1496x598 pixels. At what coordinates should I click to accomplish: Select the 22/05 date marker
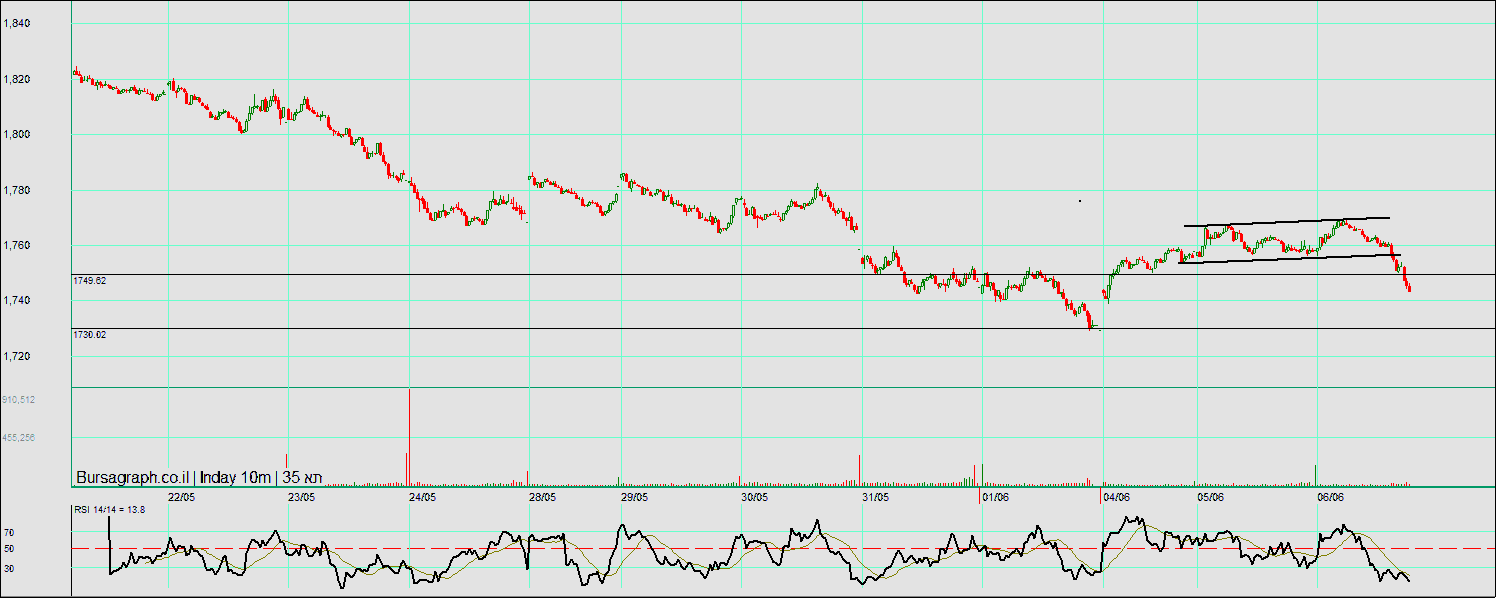(x=181, y=496)
